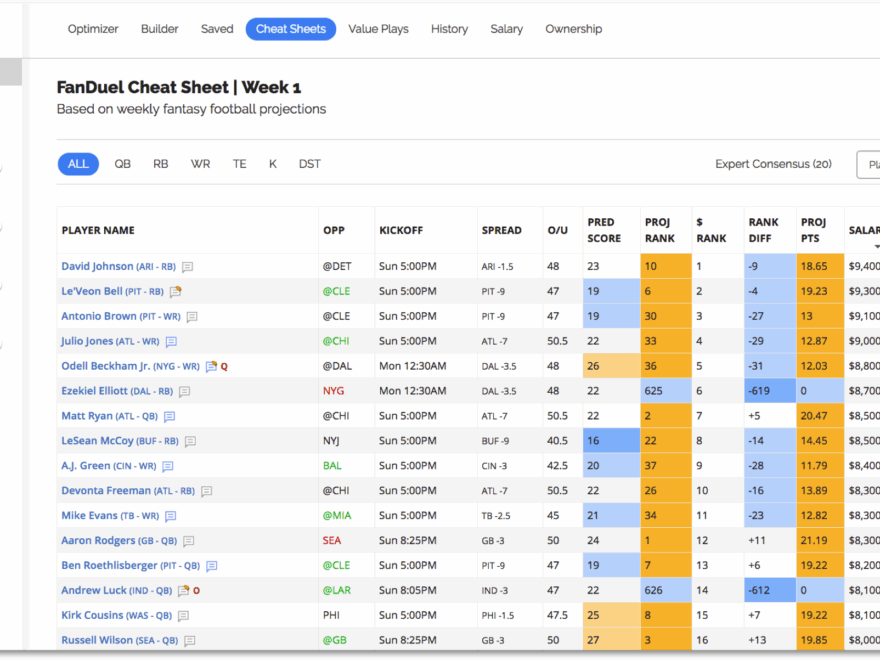
Task: Open the note icon beside Julio Jones
Action: (171, 342)
